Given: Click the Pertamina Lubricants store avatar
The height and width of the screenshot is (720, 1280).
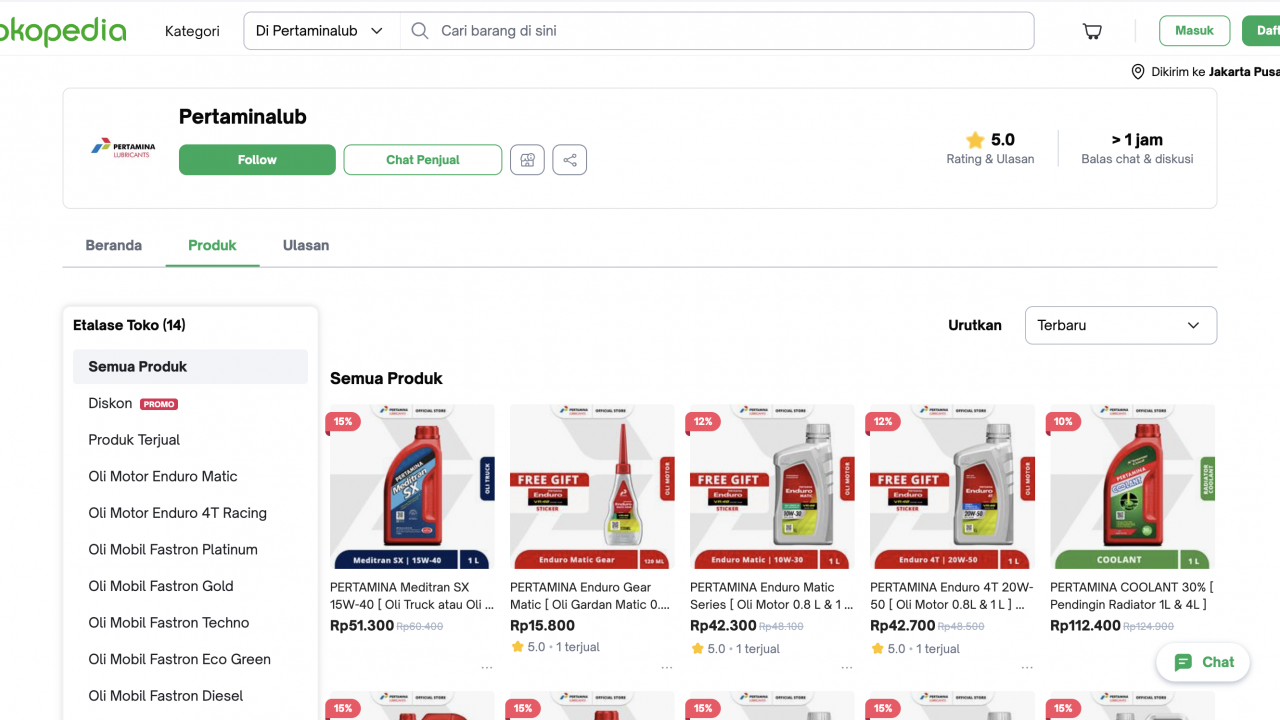Looking at the screenshot, I should 121,147.
